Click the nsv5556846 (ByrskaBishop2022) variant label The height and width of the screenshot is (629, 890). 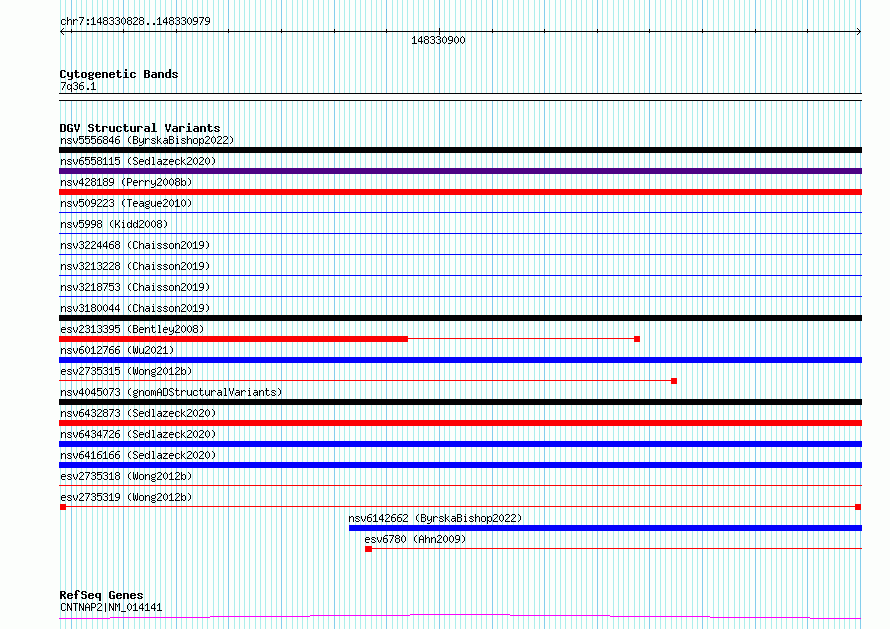click(147, 140)
